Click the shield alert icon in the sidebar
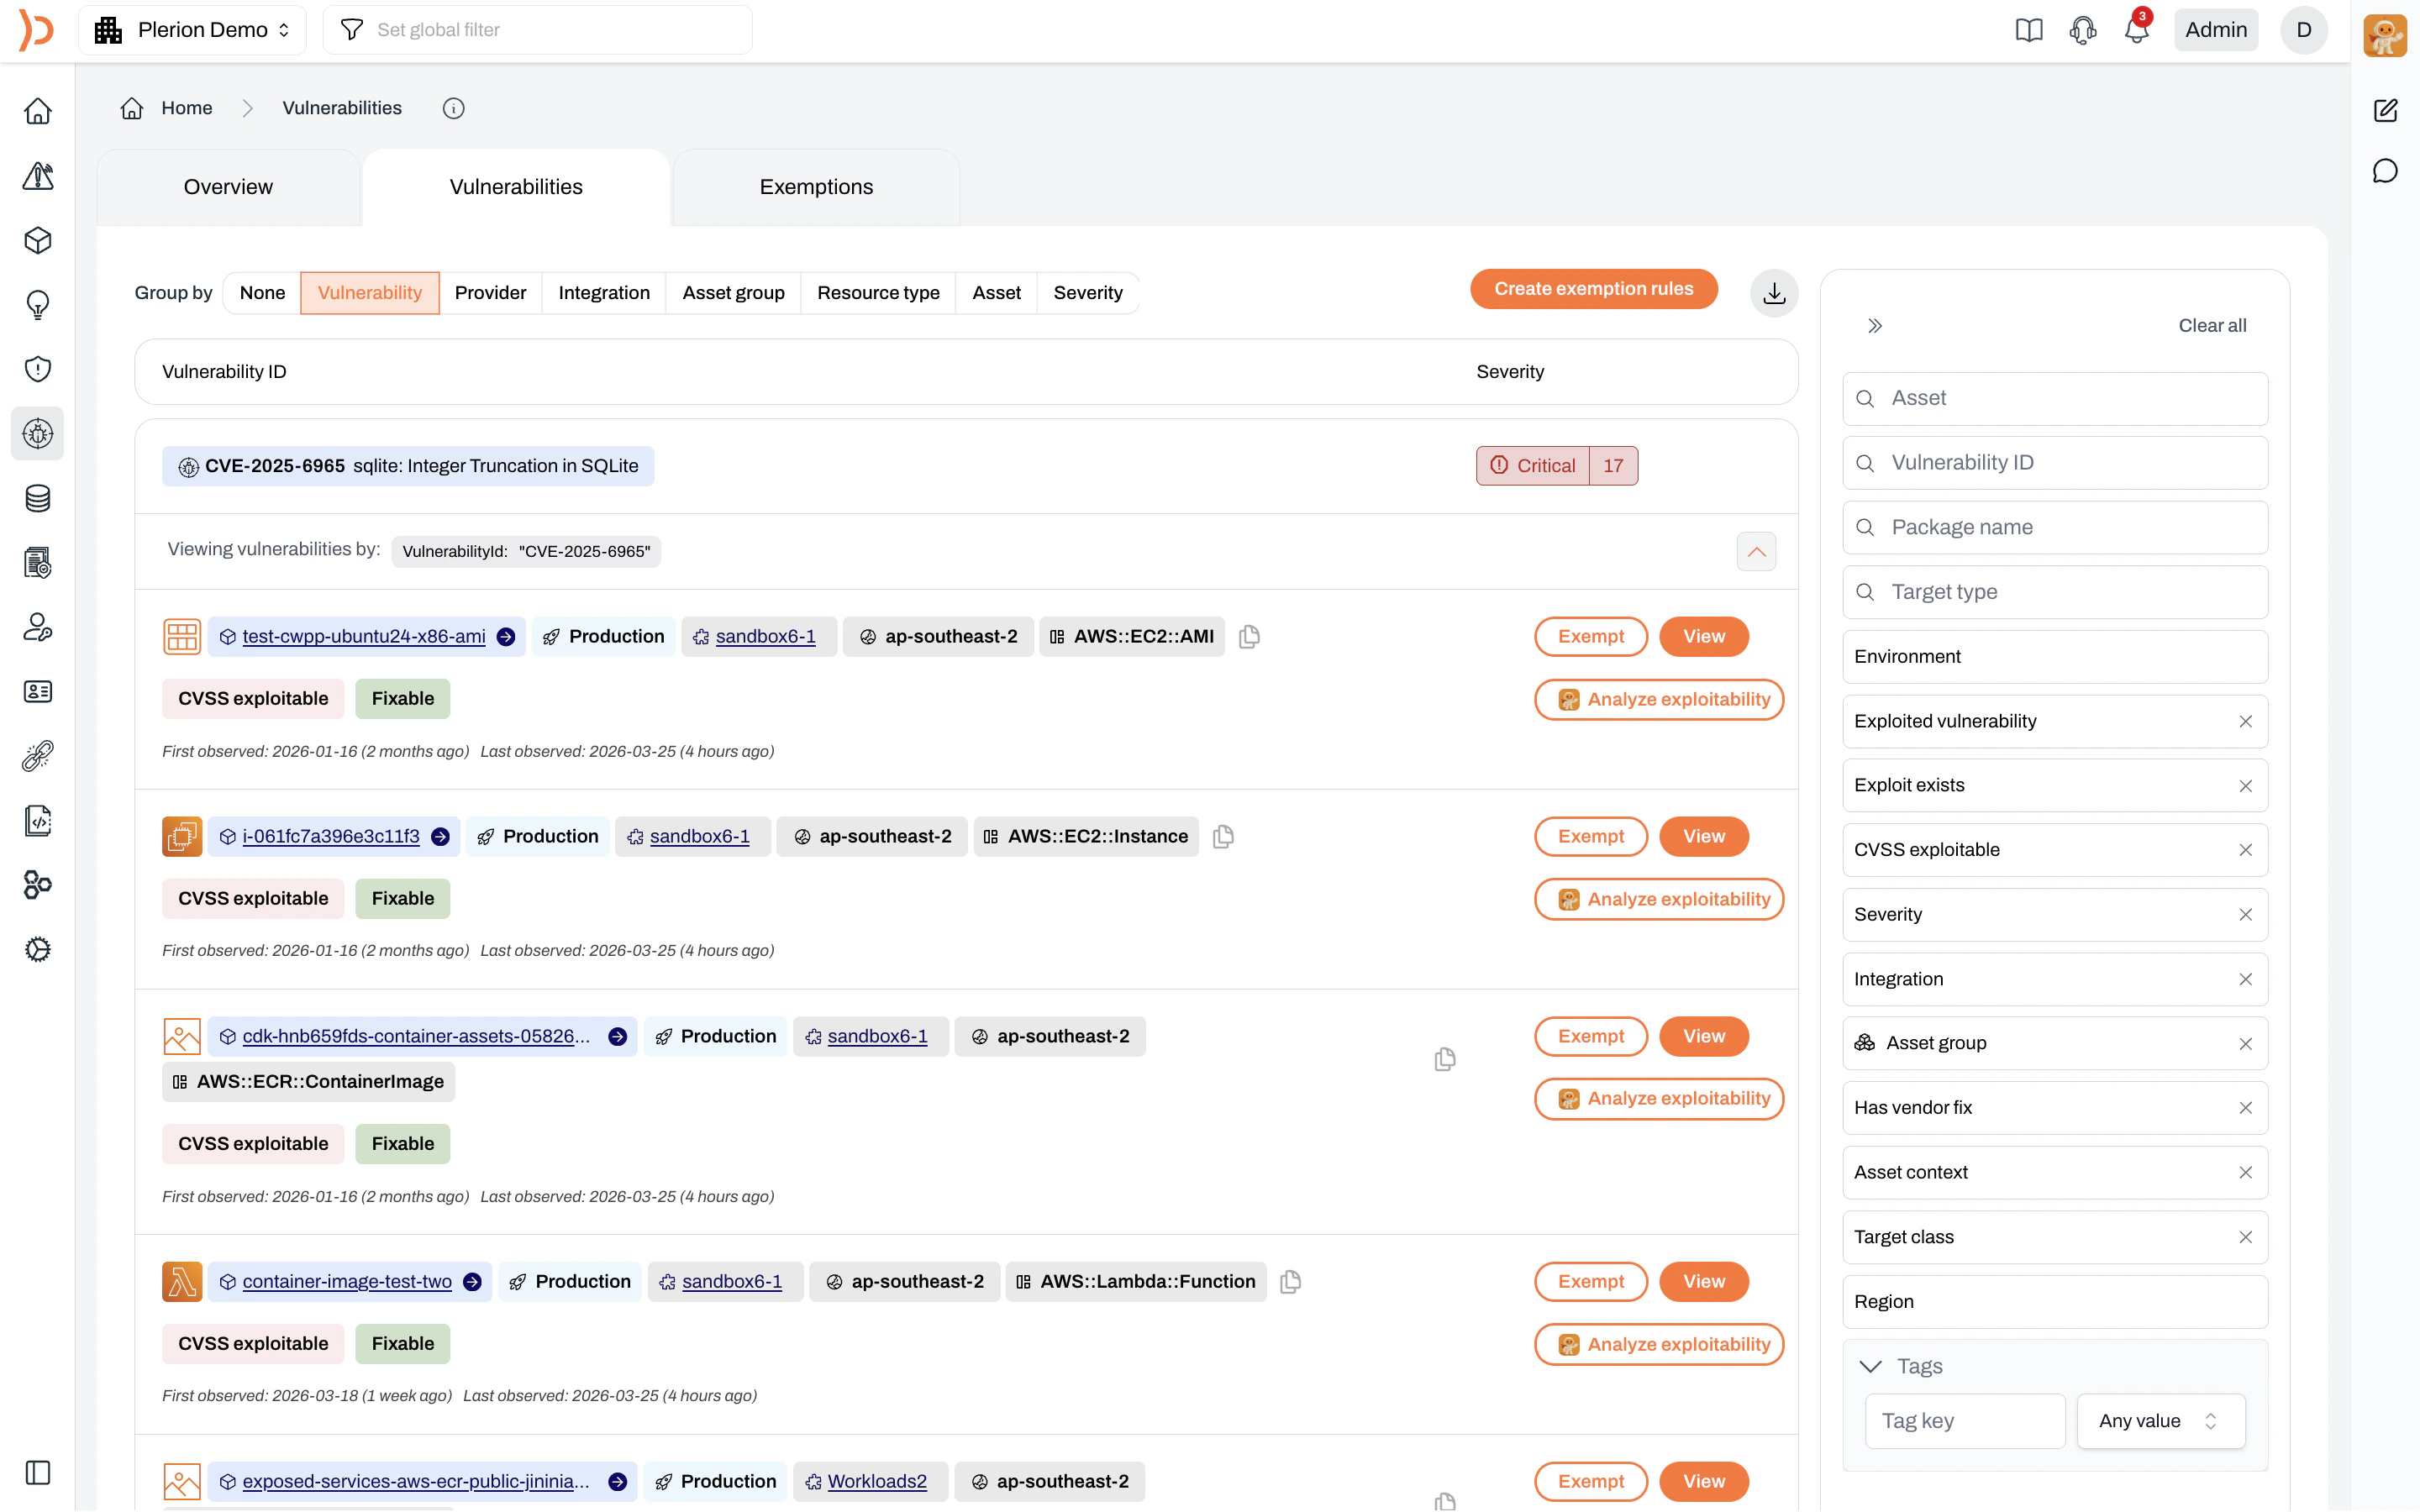 tap(37, 369)
